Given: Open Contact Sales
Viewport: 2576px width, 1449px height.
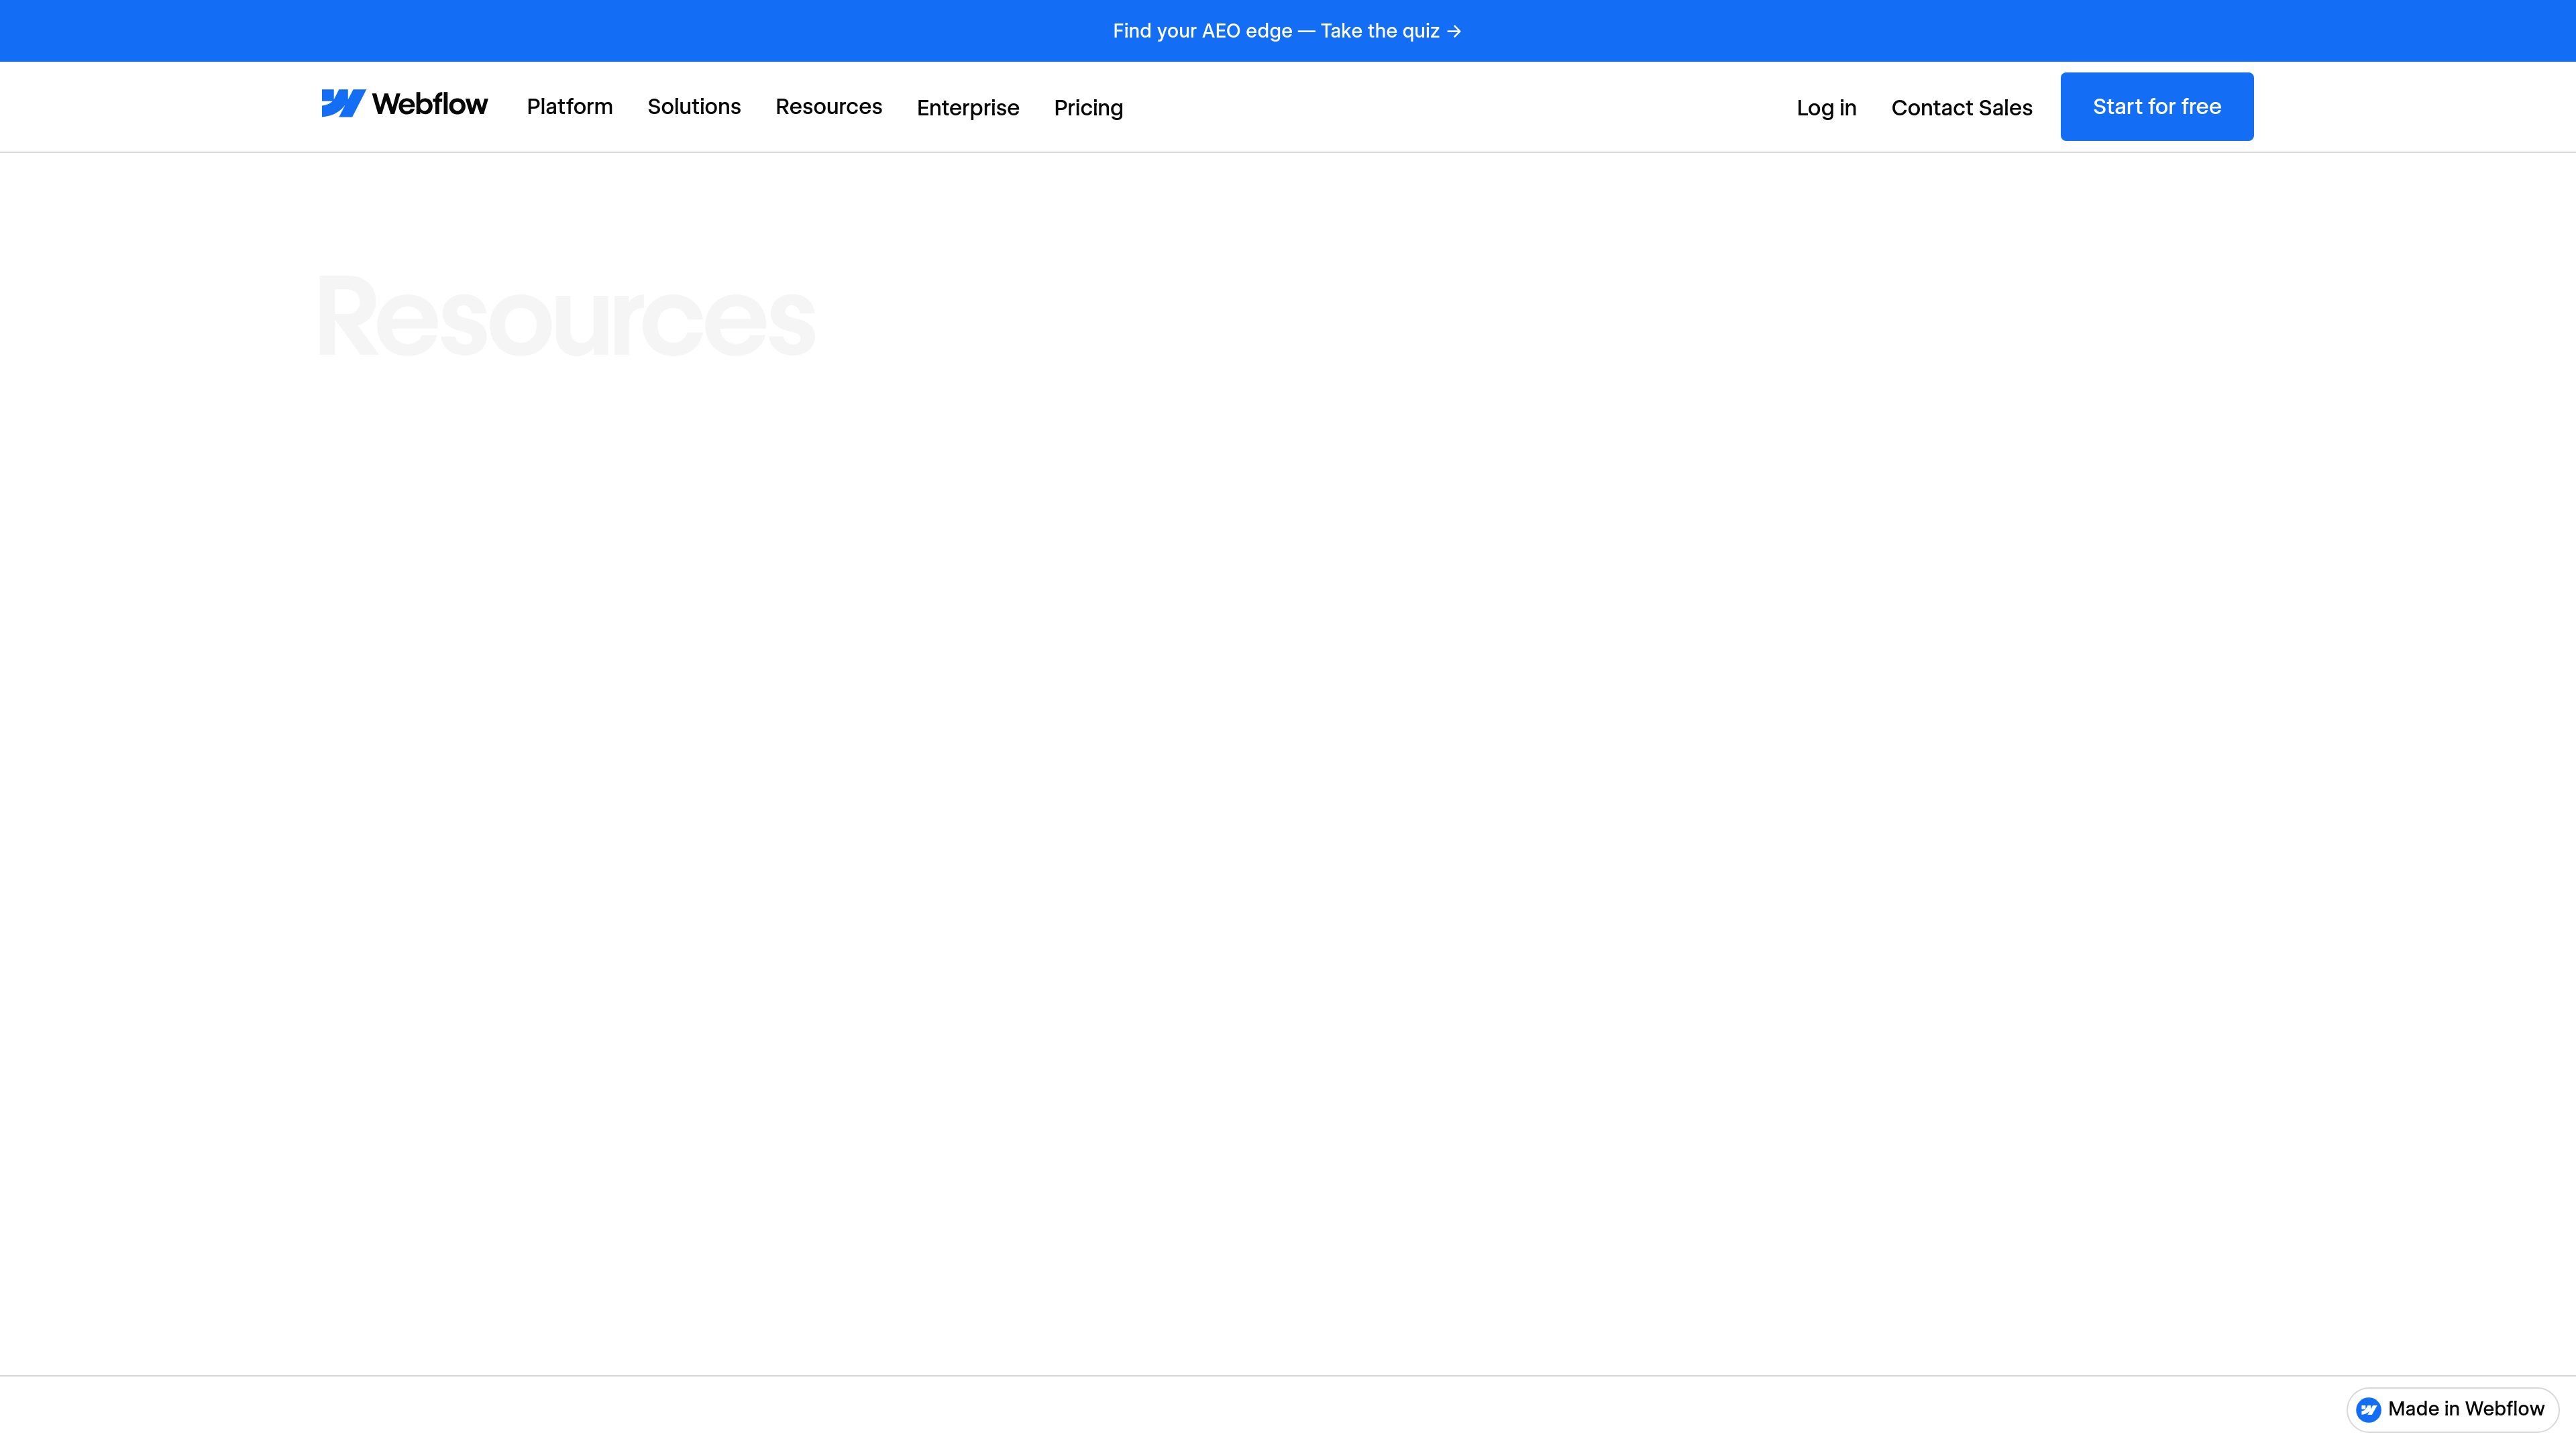Looking at the screenshot, I should (x=1961, y=108).
